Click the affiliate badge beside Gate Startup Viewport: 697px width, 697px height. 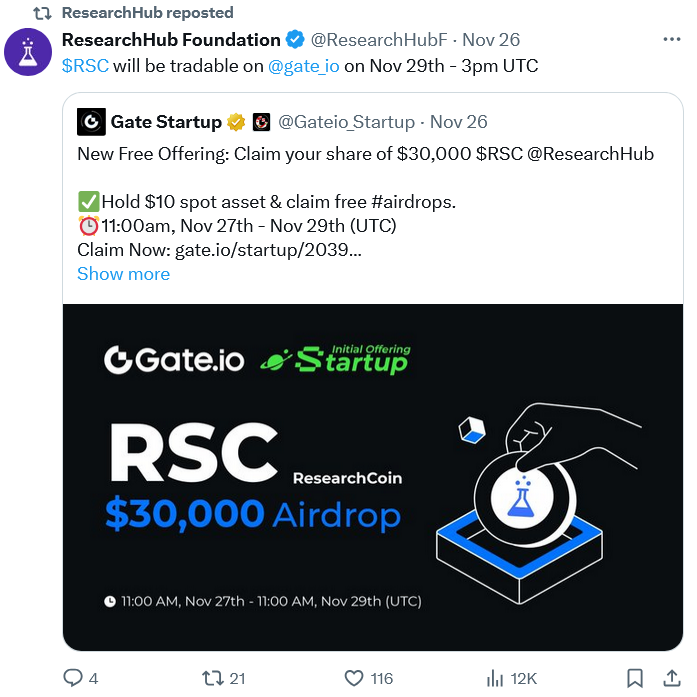[x=261, y=122]
